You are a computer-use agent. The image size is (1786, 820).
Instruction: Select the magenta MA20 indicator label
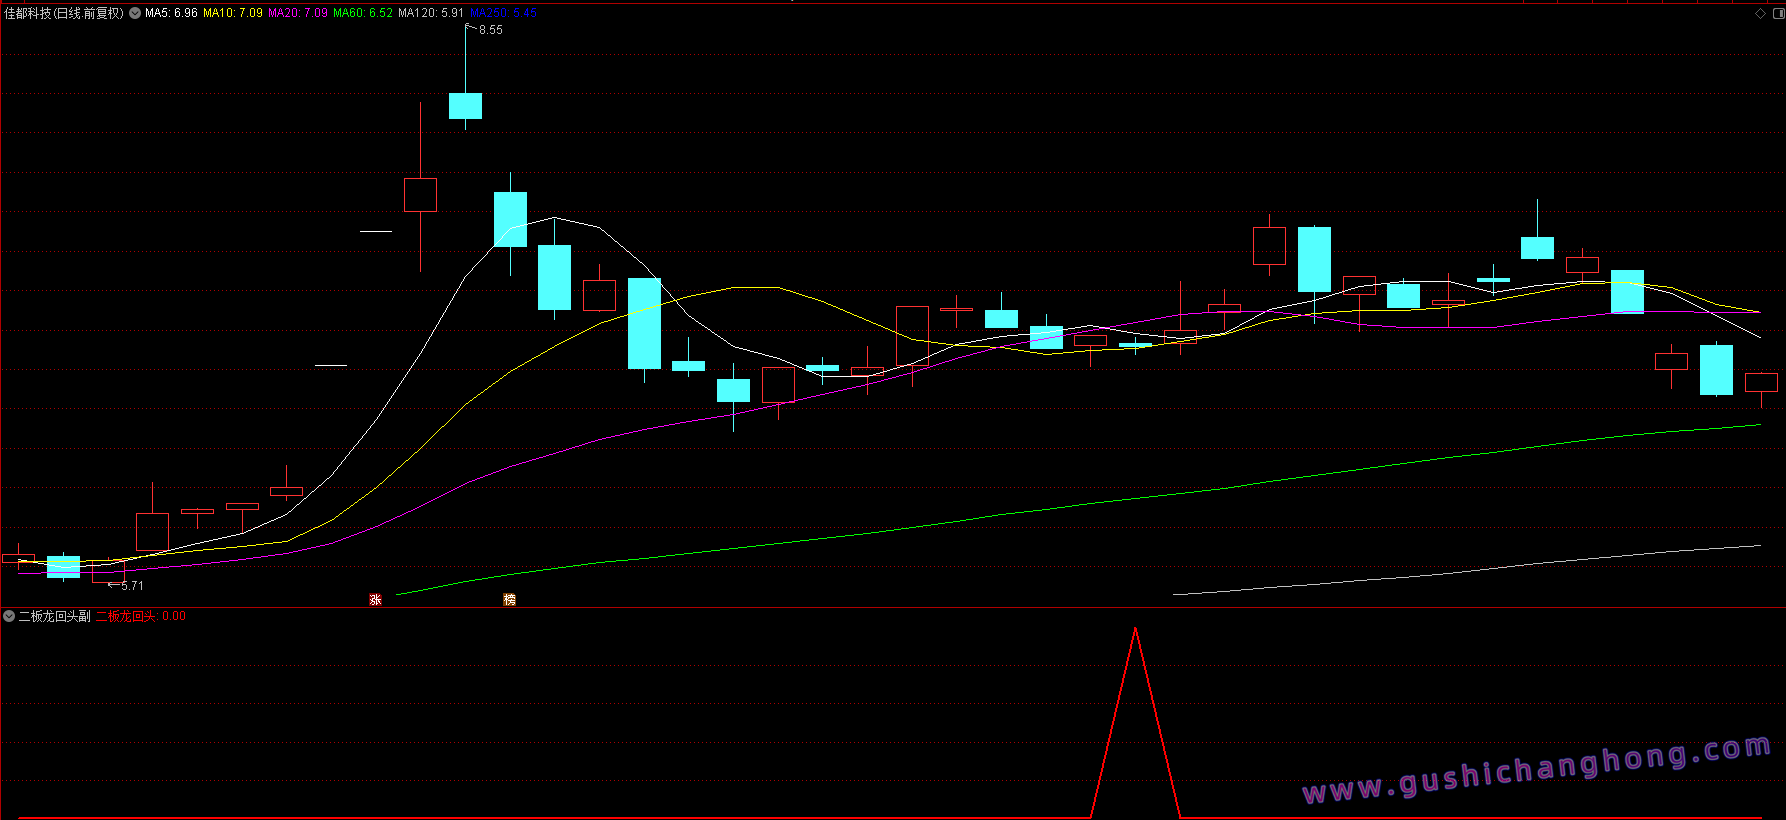click(x=298, y=13)
